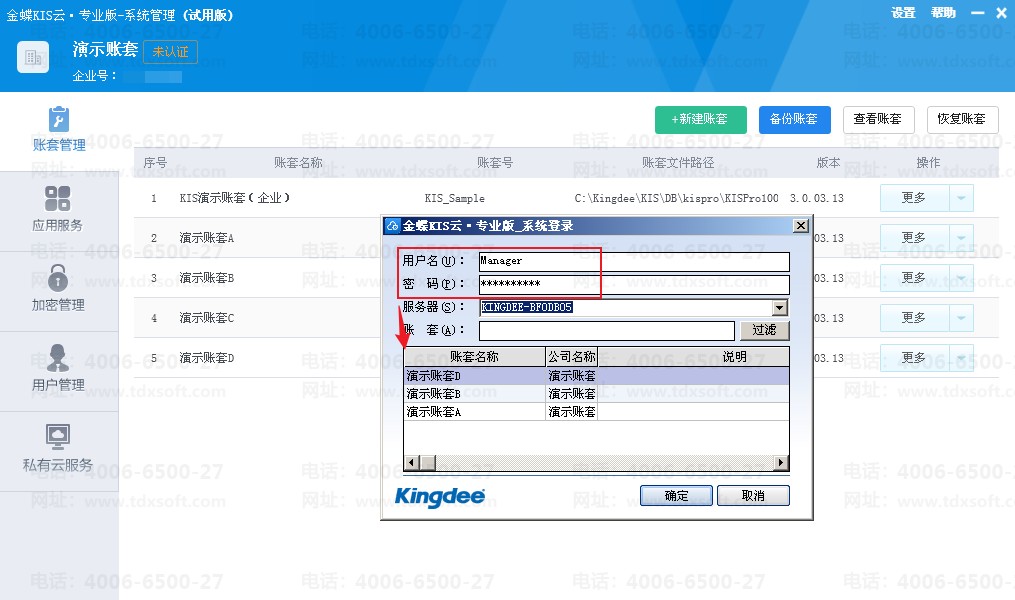Open the 帮助 menu in title bar
Viewport: 1015px width, 600px height.
pos(943,12)
